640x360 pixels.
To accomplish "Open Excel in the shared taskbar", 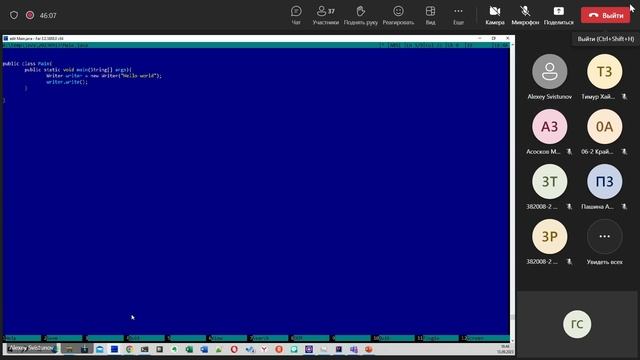I will point(189,349).
